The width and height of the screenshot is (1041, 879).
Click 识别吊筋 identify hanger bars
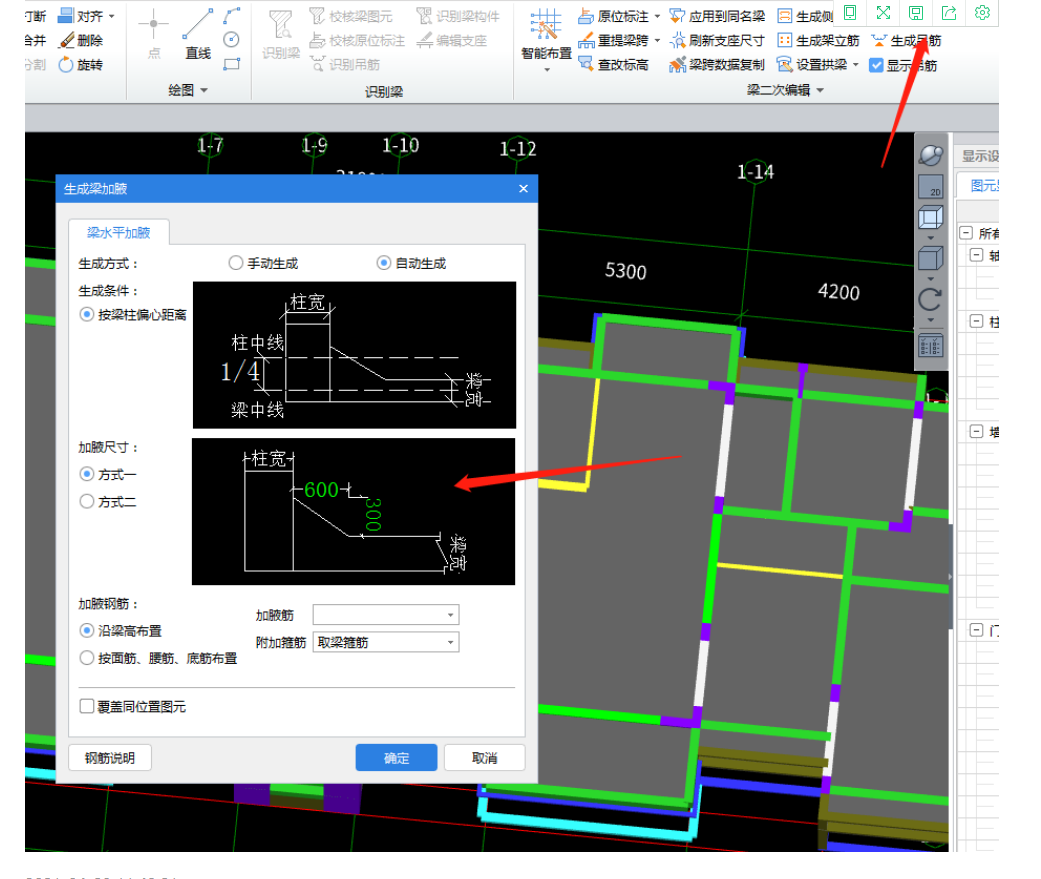[345, 64]
